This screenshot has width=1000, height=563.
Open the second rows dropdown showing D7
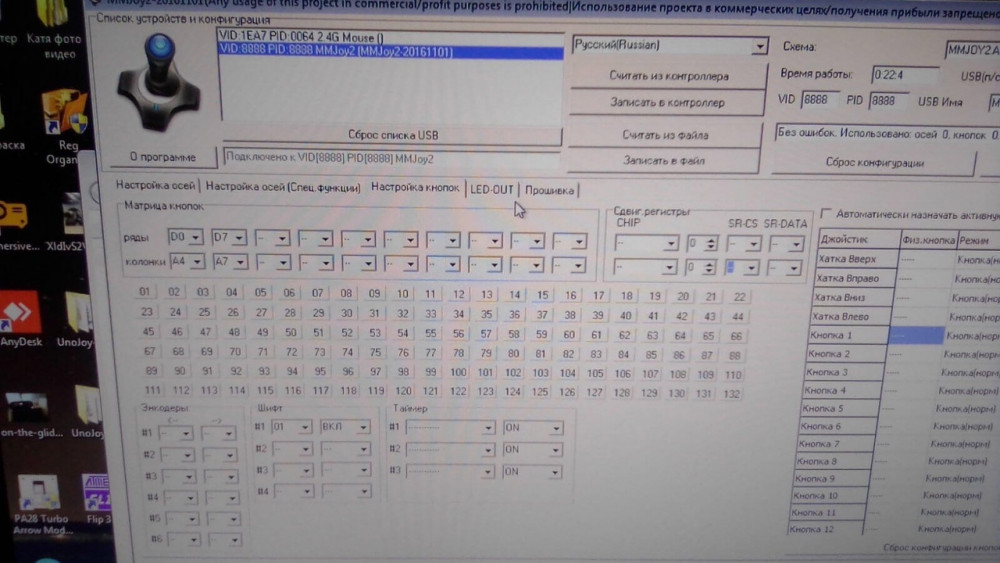point(228,238)
